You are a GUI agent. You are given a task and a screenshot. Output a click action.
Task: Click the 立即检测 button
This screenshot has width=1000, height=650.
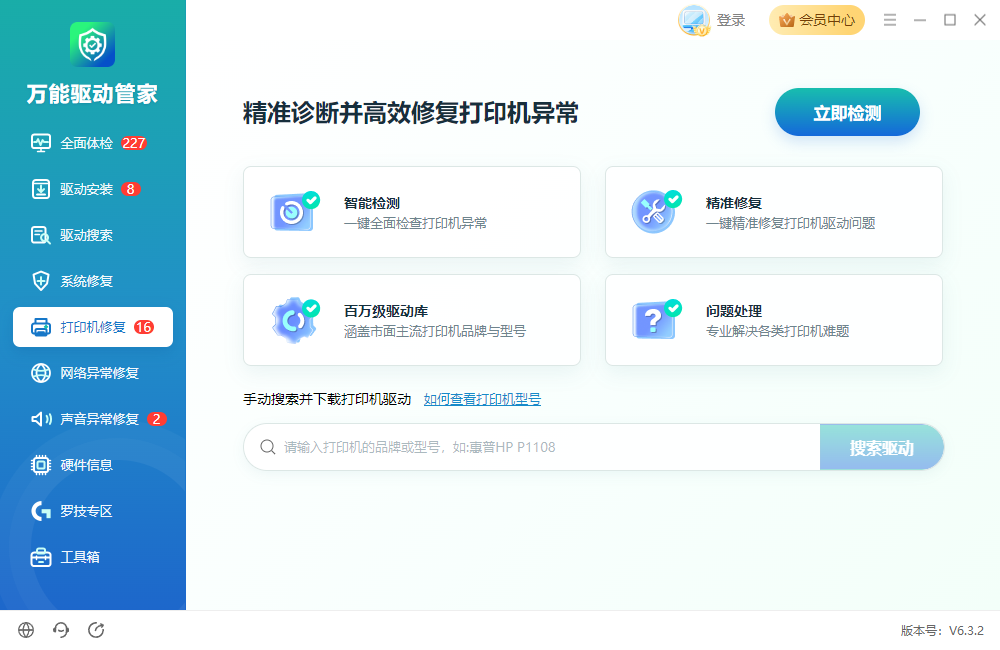coord(847,113)
